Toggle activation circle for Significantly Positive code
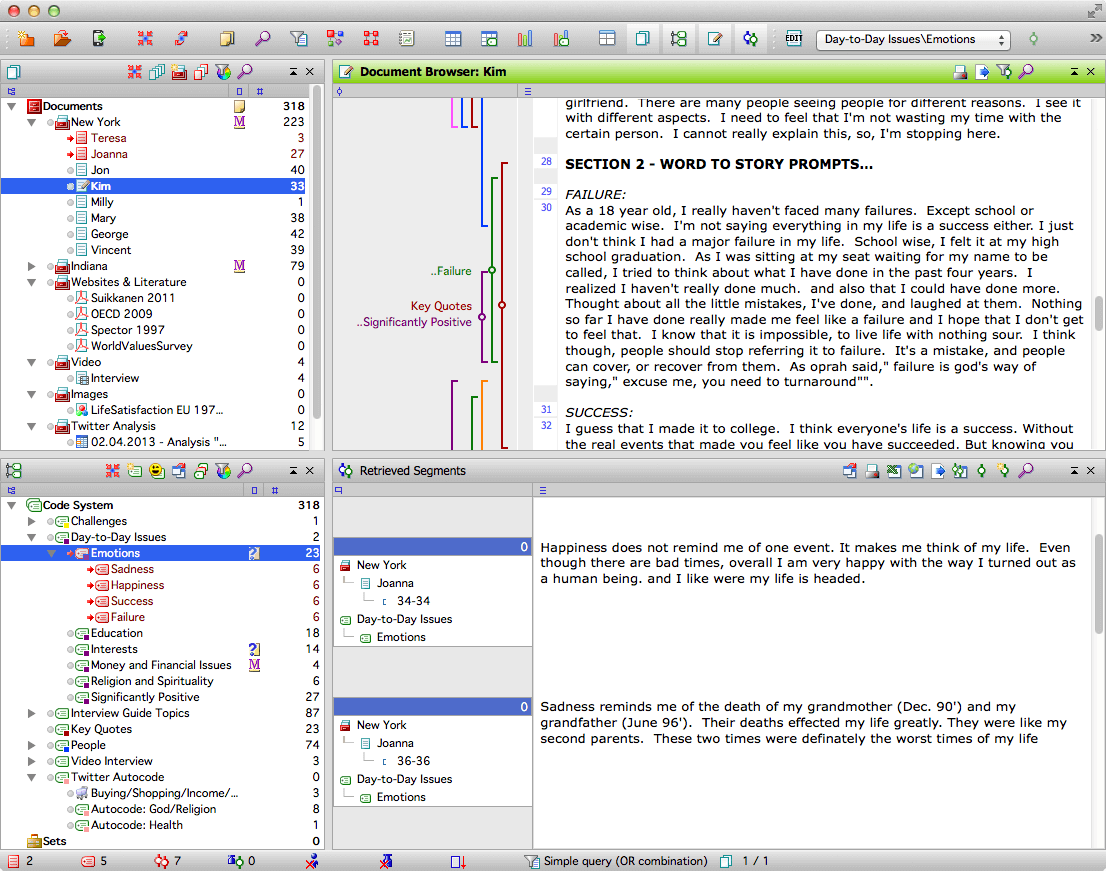 [71, 698]
